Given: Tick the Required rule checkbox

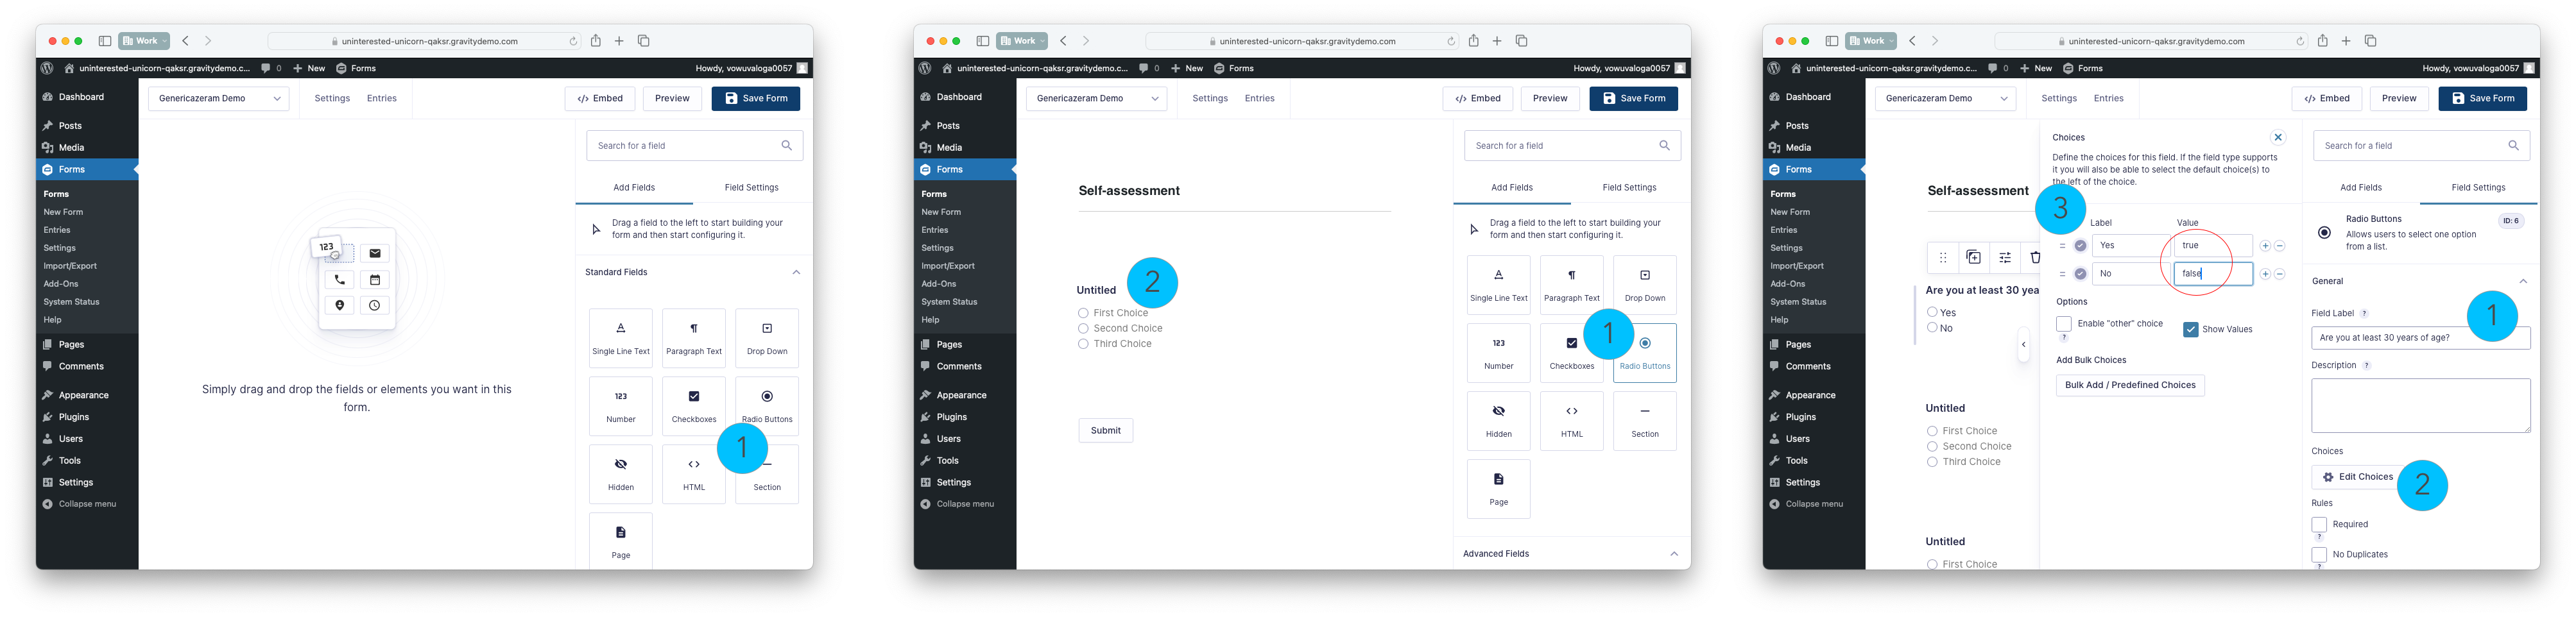Looking at the screenshot, I should pyautogui.click(x=2318, y=525).
